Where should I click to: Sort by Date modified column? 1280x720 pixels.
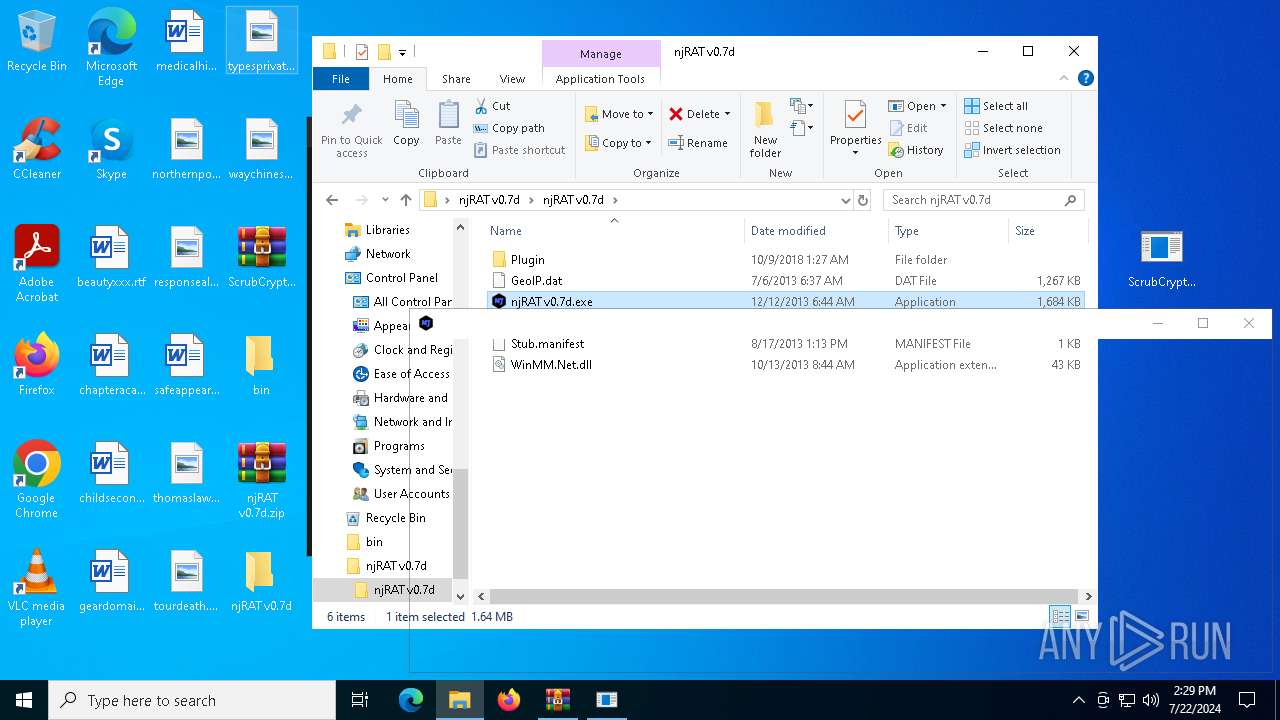(816, 230)
